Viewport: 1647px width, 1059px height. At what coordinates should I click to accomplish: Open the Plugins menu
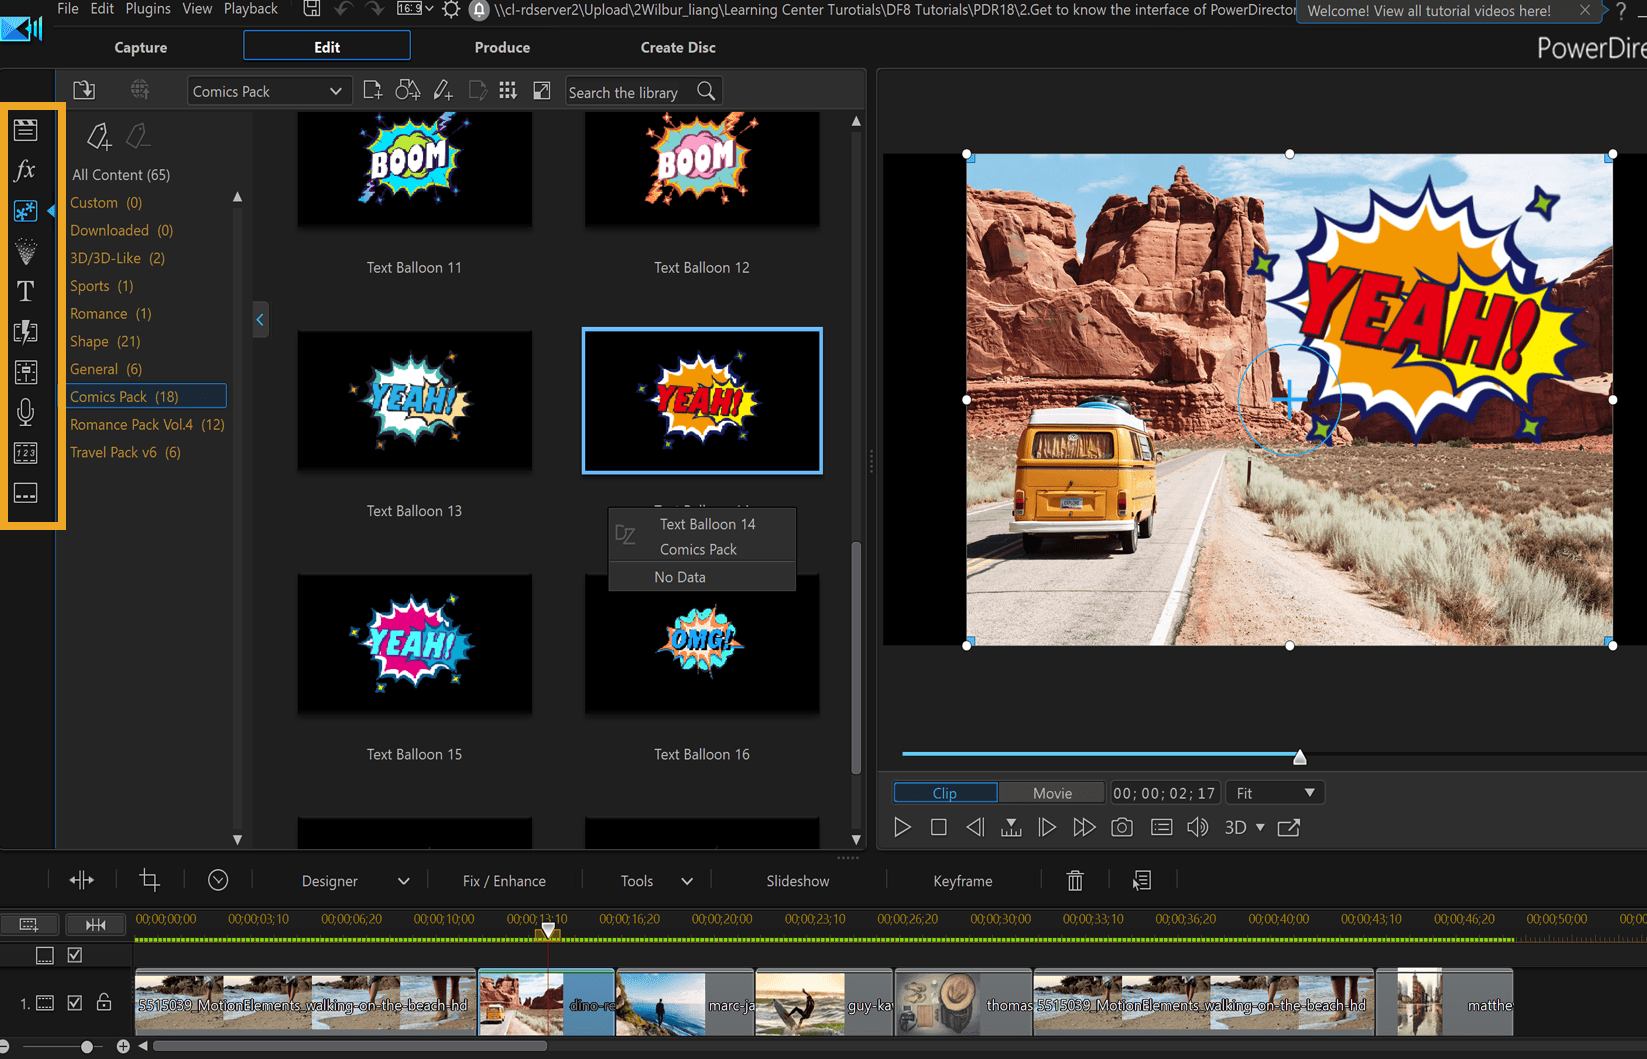coord(147,9)
